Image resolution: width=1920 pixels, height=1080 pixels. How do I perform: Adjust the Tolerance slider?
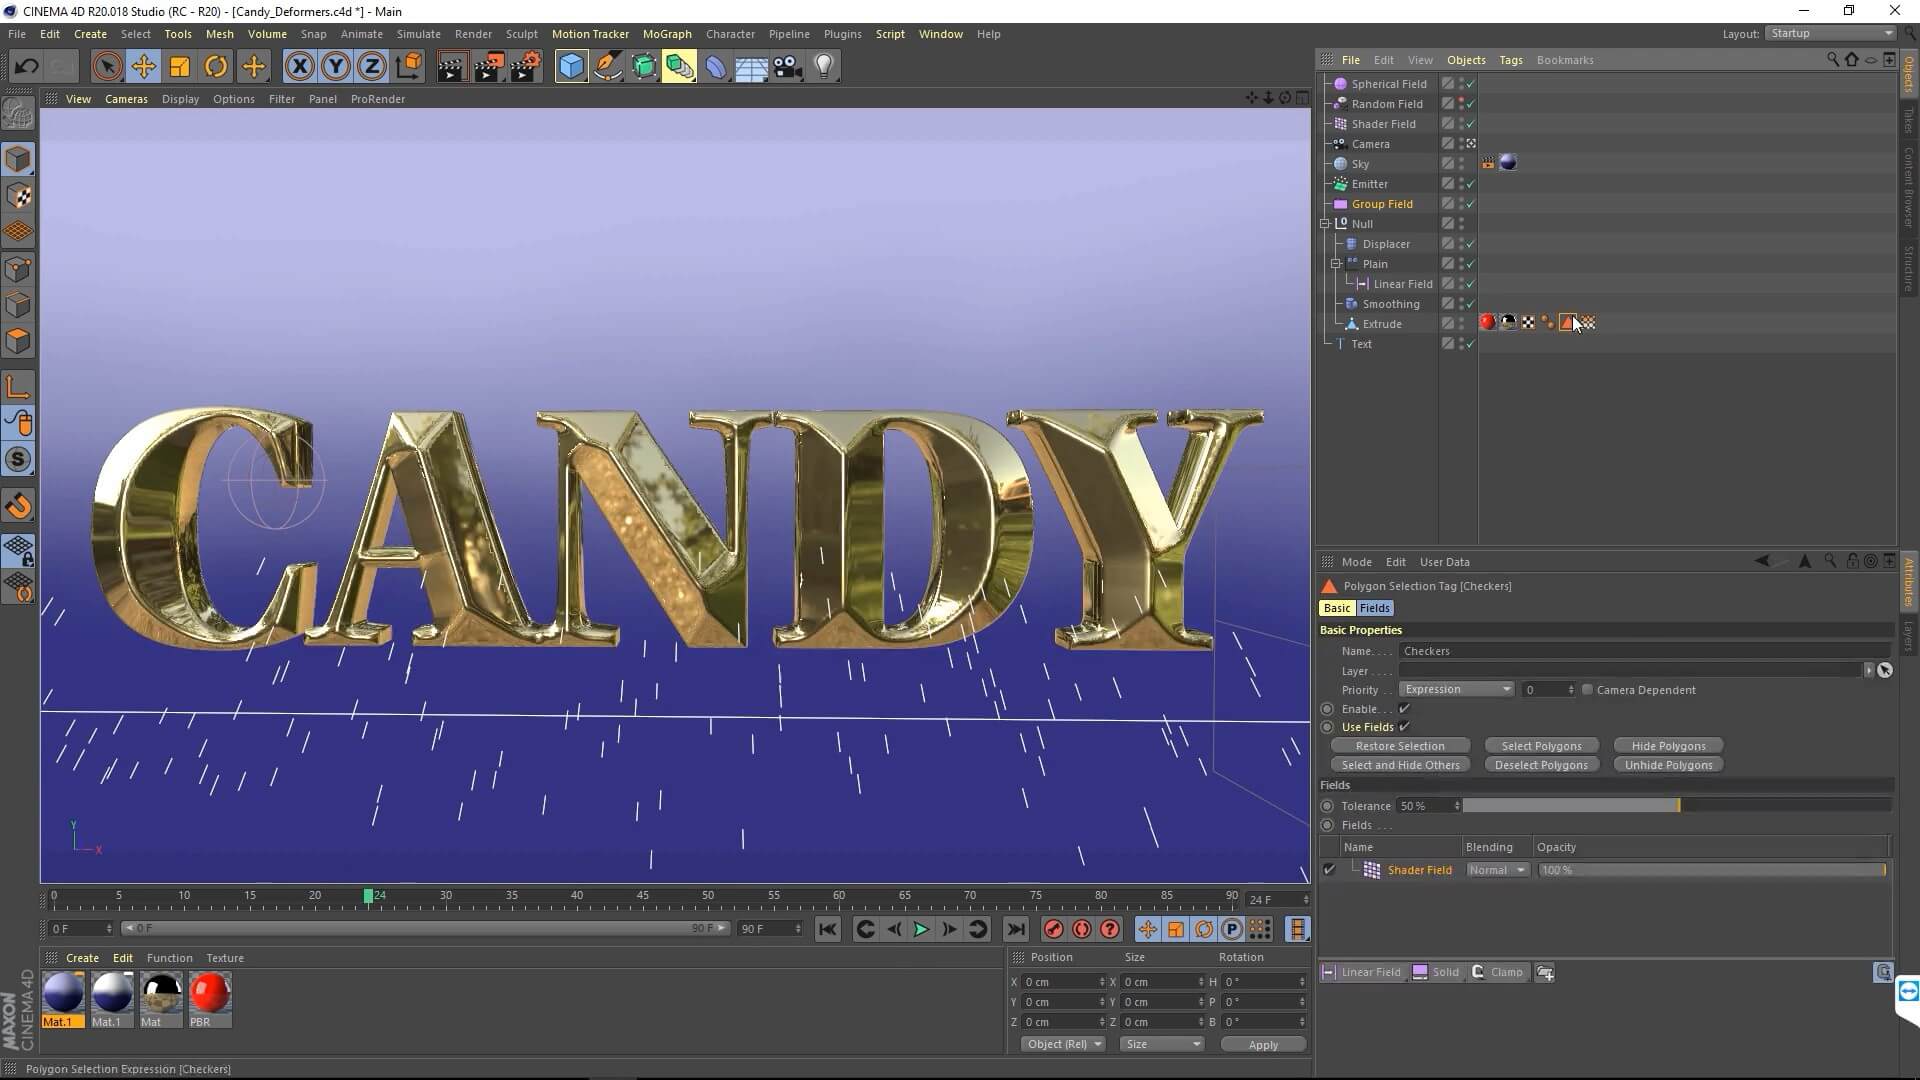[x=1678, y=806]
